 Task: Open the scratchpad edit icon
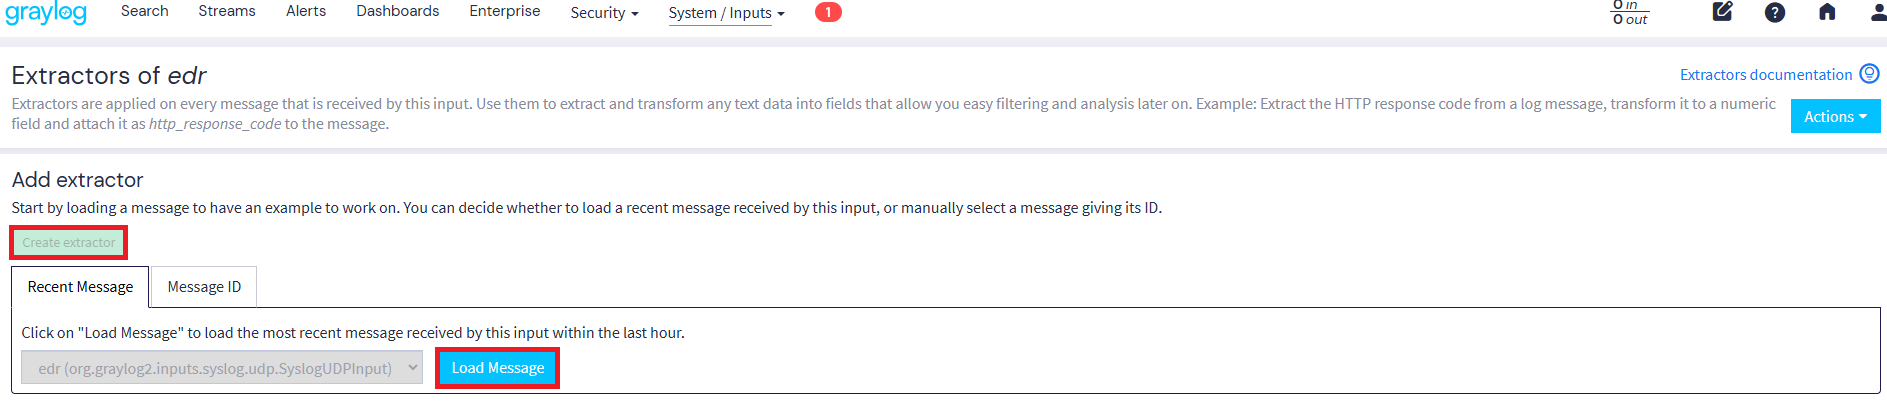click(x=1722, y=12)
